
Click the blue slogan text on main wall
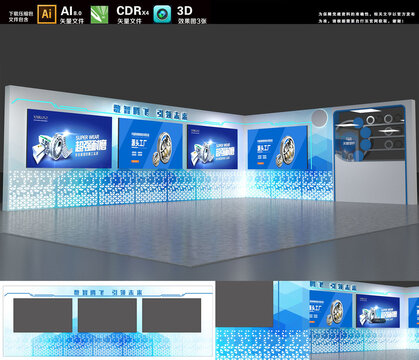(x=151, y=112)
